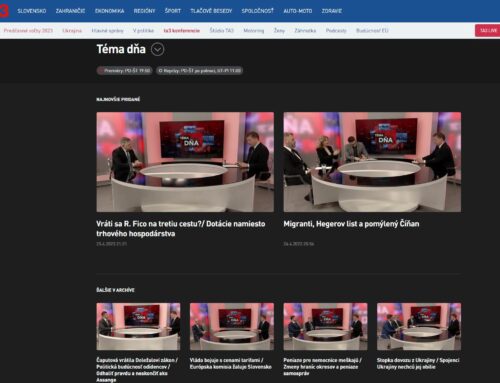
Task: Open the AUTO-MOTO menu section
Action: (x=298, y=11)
